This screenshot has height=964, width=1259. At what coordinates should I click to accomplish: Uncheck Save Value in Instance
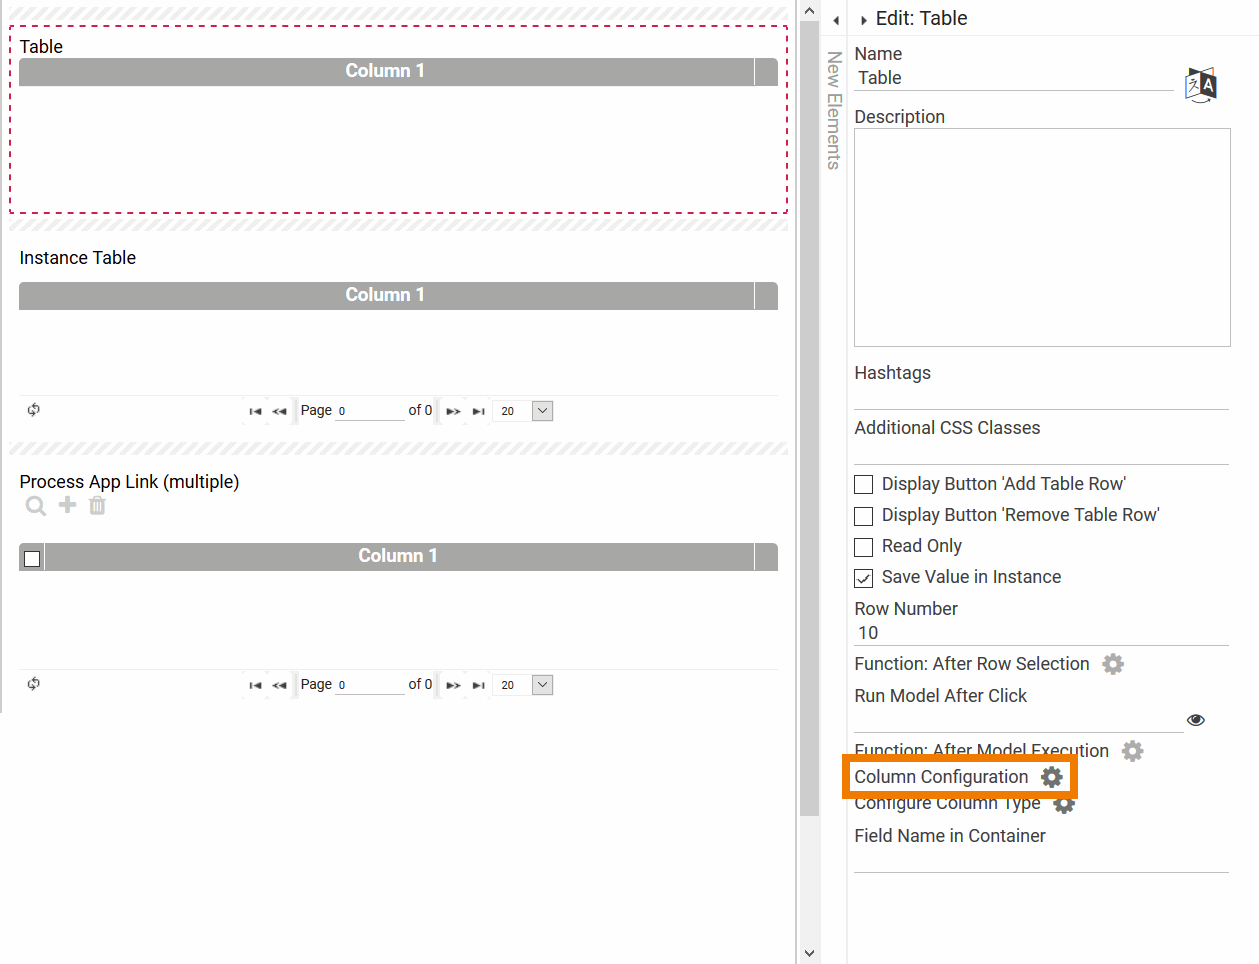(864, 578)
